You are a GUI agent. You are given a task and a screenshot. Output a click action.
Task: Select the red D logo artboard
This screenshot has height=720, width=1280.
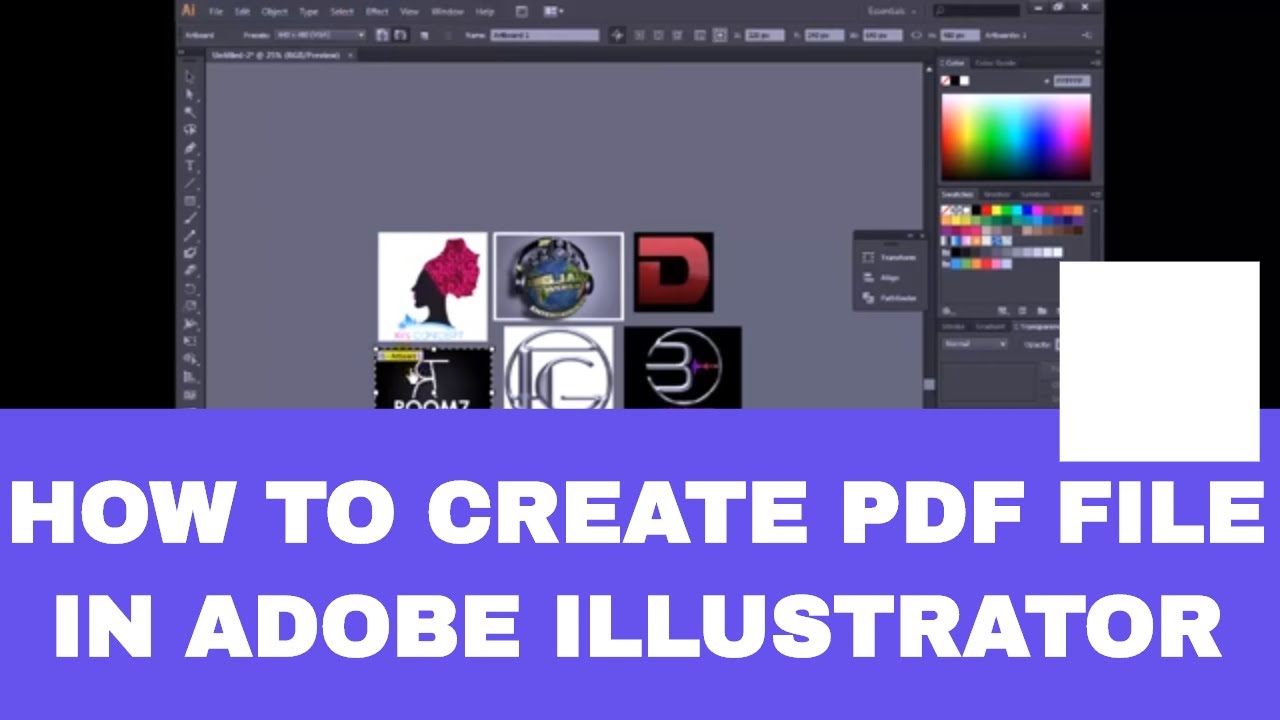[673, 272]
